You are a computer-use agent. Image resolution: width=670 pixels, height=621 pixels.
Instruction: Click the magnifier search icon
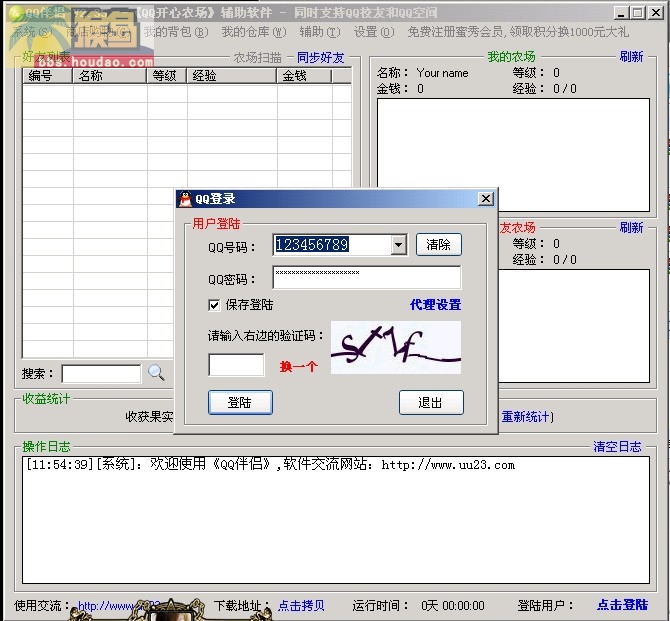156,373
